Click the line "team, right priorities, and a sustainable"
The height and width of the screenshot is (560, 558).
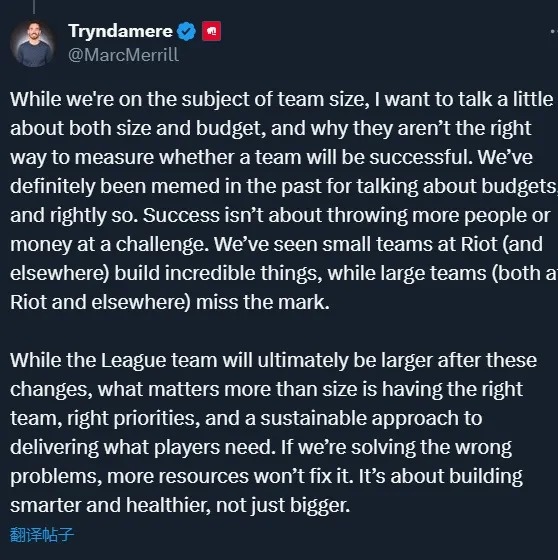pos(246,418)
